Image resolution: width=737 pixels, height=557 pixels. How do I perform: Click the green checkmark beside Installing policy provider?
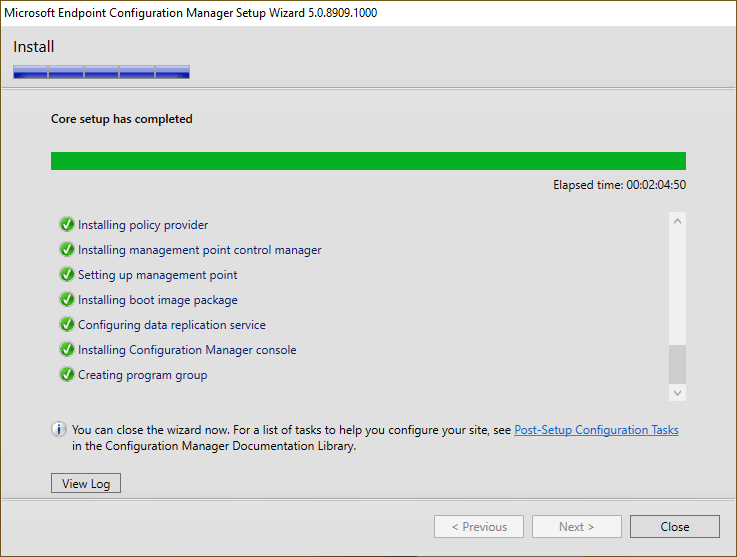click(67, 225)
